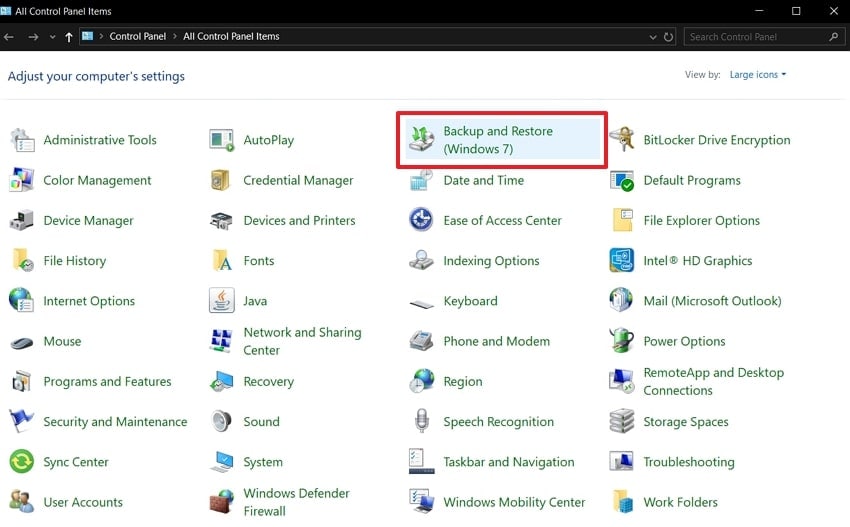The height and width of the screenshot is (527, 850).
Task: Open the File History icon
Action: [23, 260]
